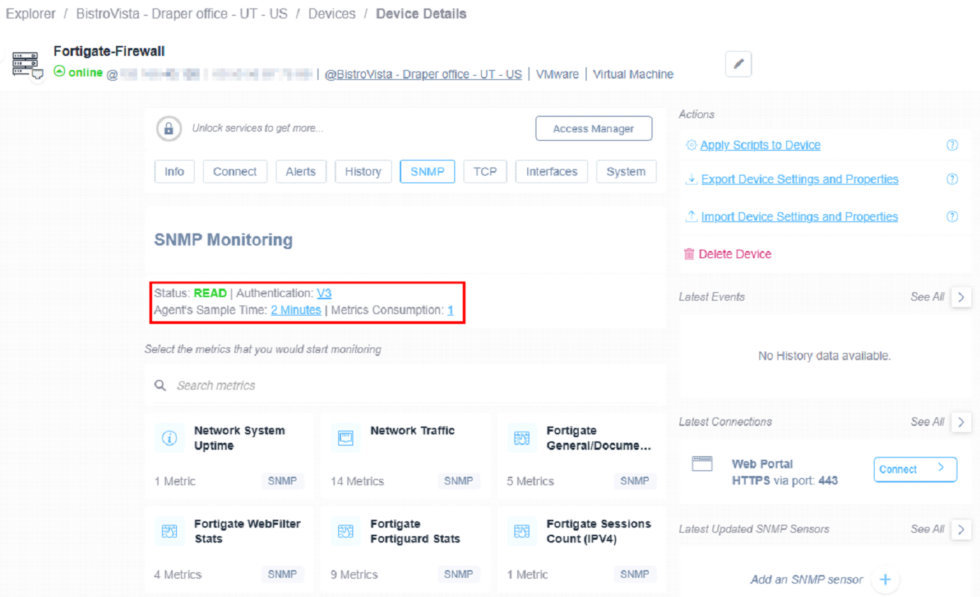Click the SNMP badge on Network Traffic card
This screenshot has height=597, width=980.
click(458, 481)
